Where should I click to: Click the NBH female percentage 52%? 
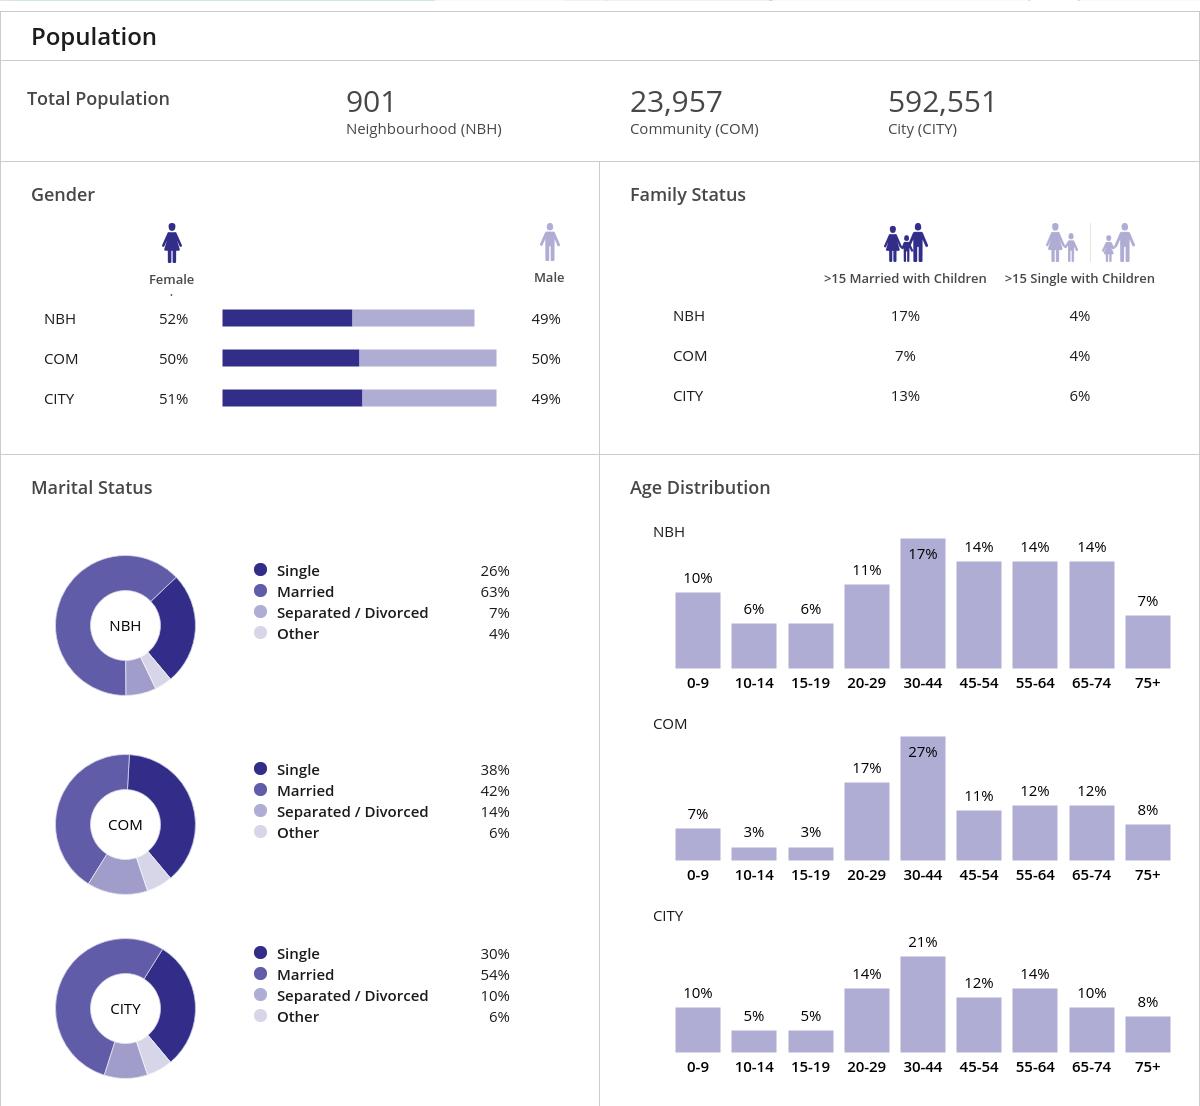click(173, 319)
